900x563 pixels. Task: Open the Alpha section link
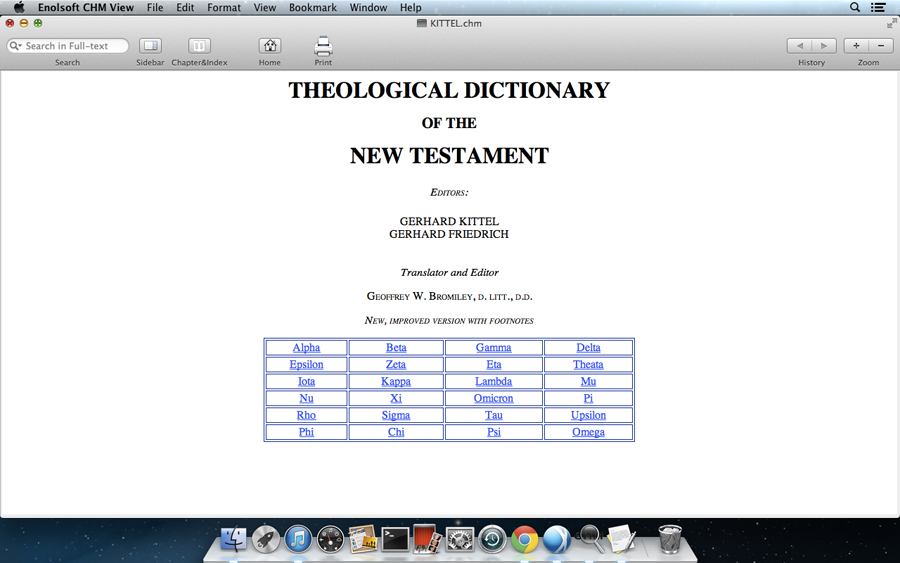coord(307,348)
